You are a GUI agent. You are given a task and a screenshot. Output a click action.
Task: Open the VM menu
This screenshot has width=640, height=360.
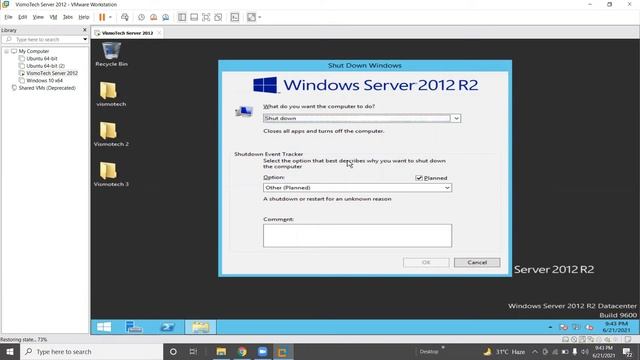[x=53, y=17]
